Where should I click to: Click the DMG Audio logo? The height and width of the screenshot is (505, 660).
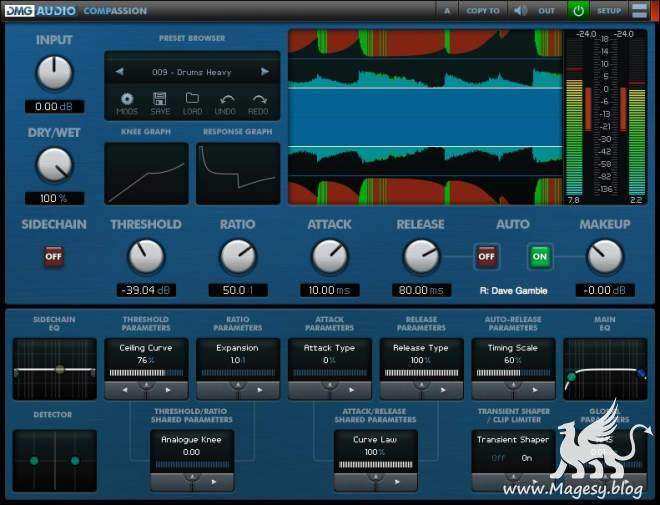(40, 11)
